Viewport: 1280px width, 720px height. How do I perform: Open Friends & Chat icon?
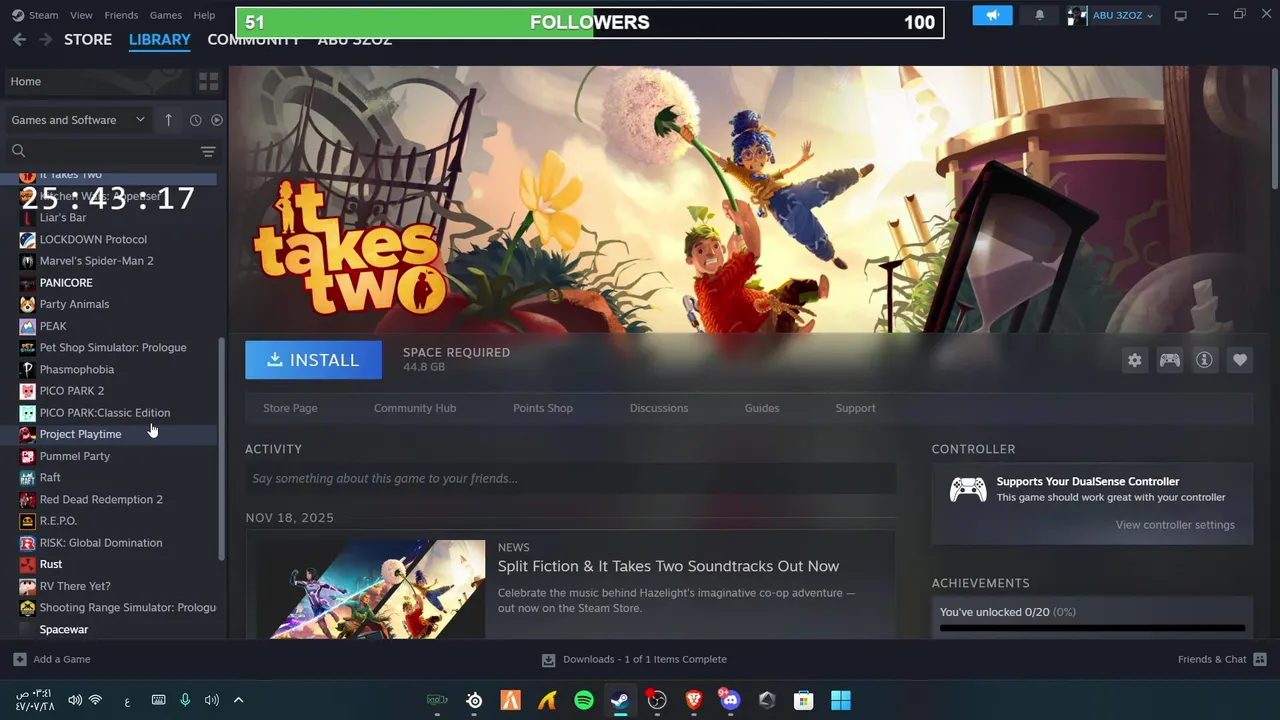(1260, 659)
